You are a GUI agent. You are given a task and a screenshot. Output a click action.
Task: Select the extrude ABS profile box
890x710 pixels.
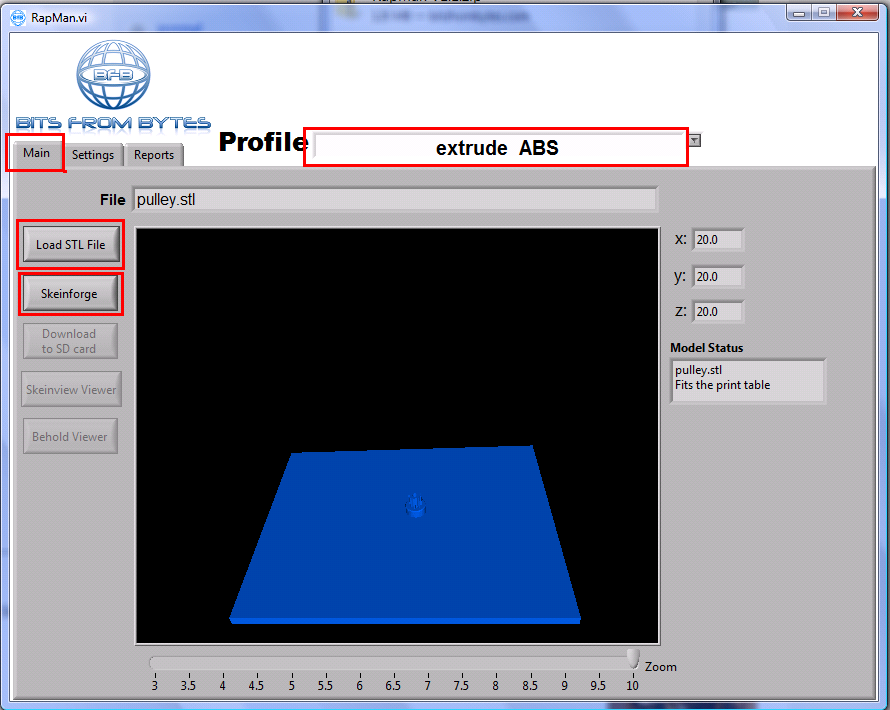pyautogui.click(x=496, y=148)
